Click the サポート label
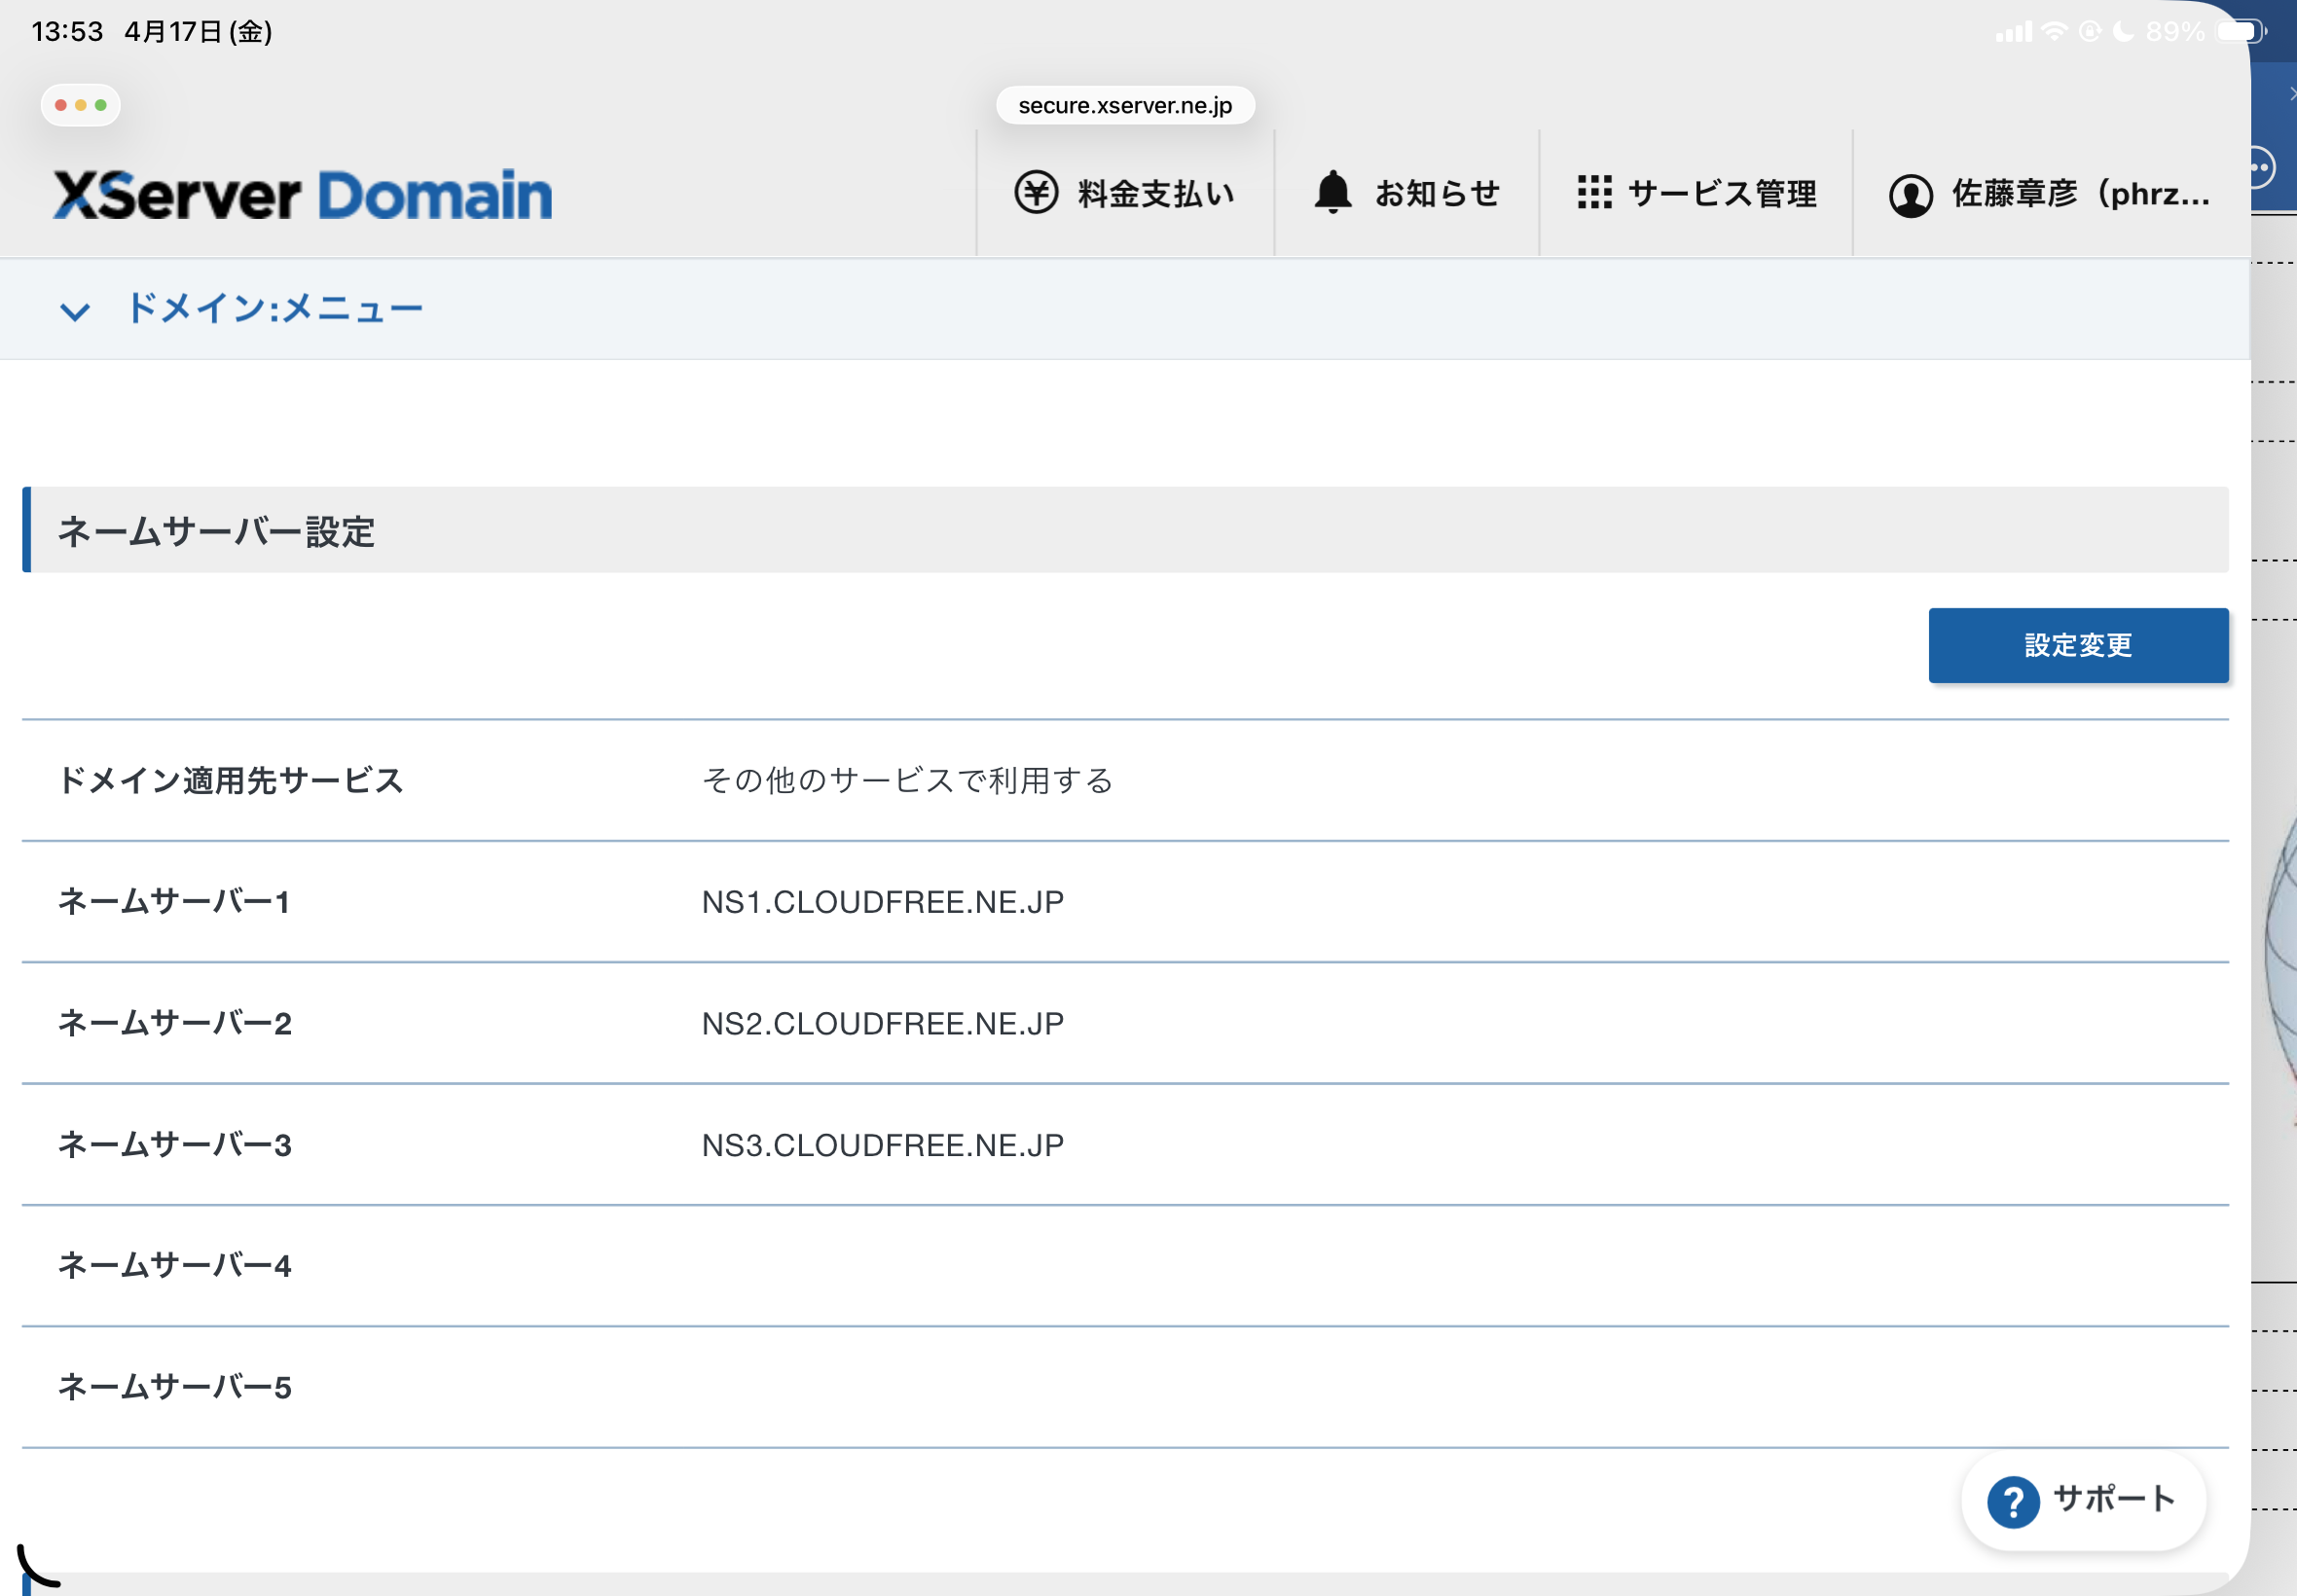 pos(2114,1499)
